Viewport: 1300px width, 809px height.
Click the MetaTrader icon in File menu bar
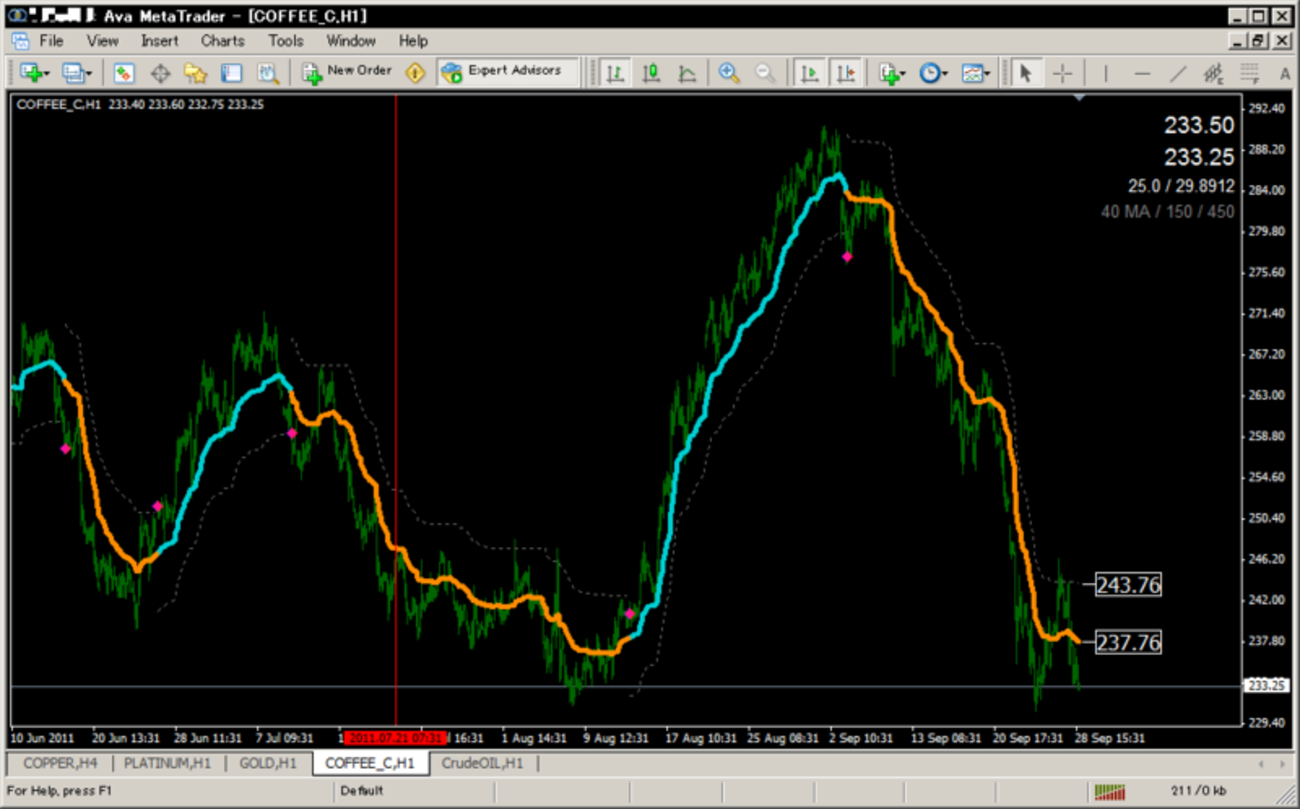(x=20, y=41)
